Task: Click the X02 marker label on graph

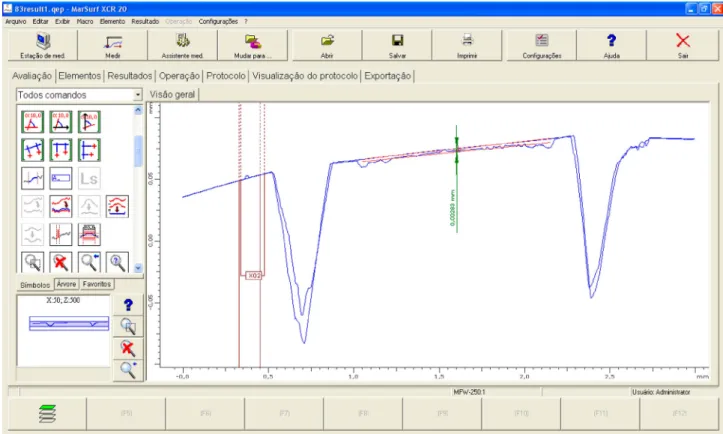Action: 254,275
